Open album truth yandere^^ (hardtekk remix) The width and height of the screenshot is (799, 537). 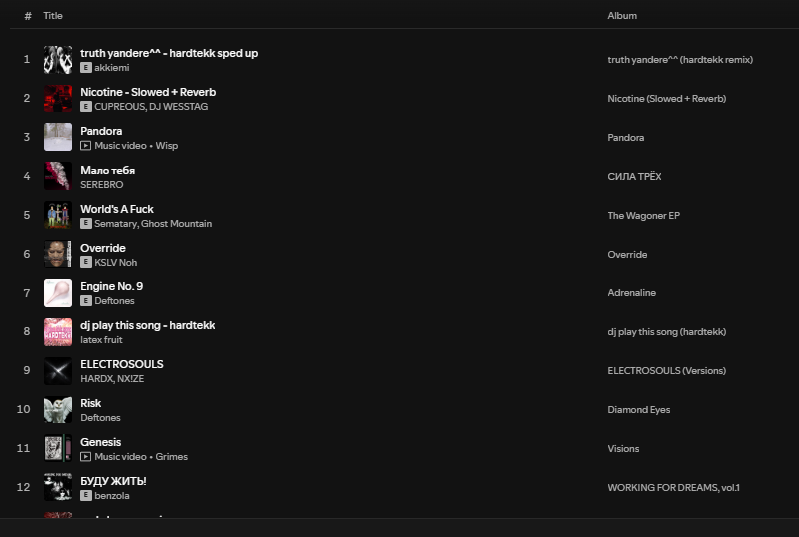680,60
